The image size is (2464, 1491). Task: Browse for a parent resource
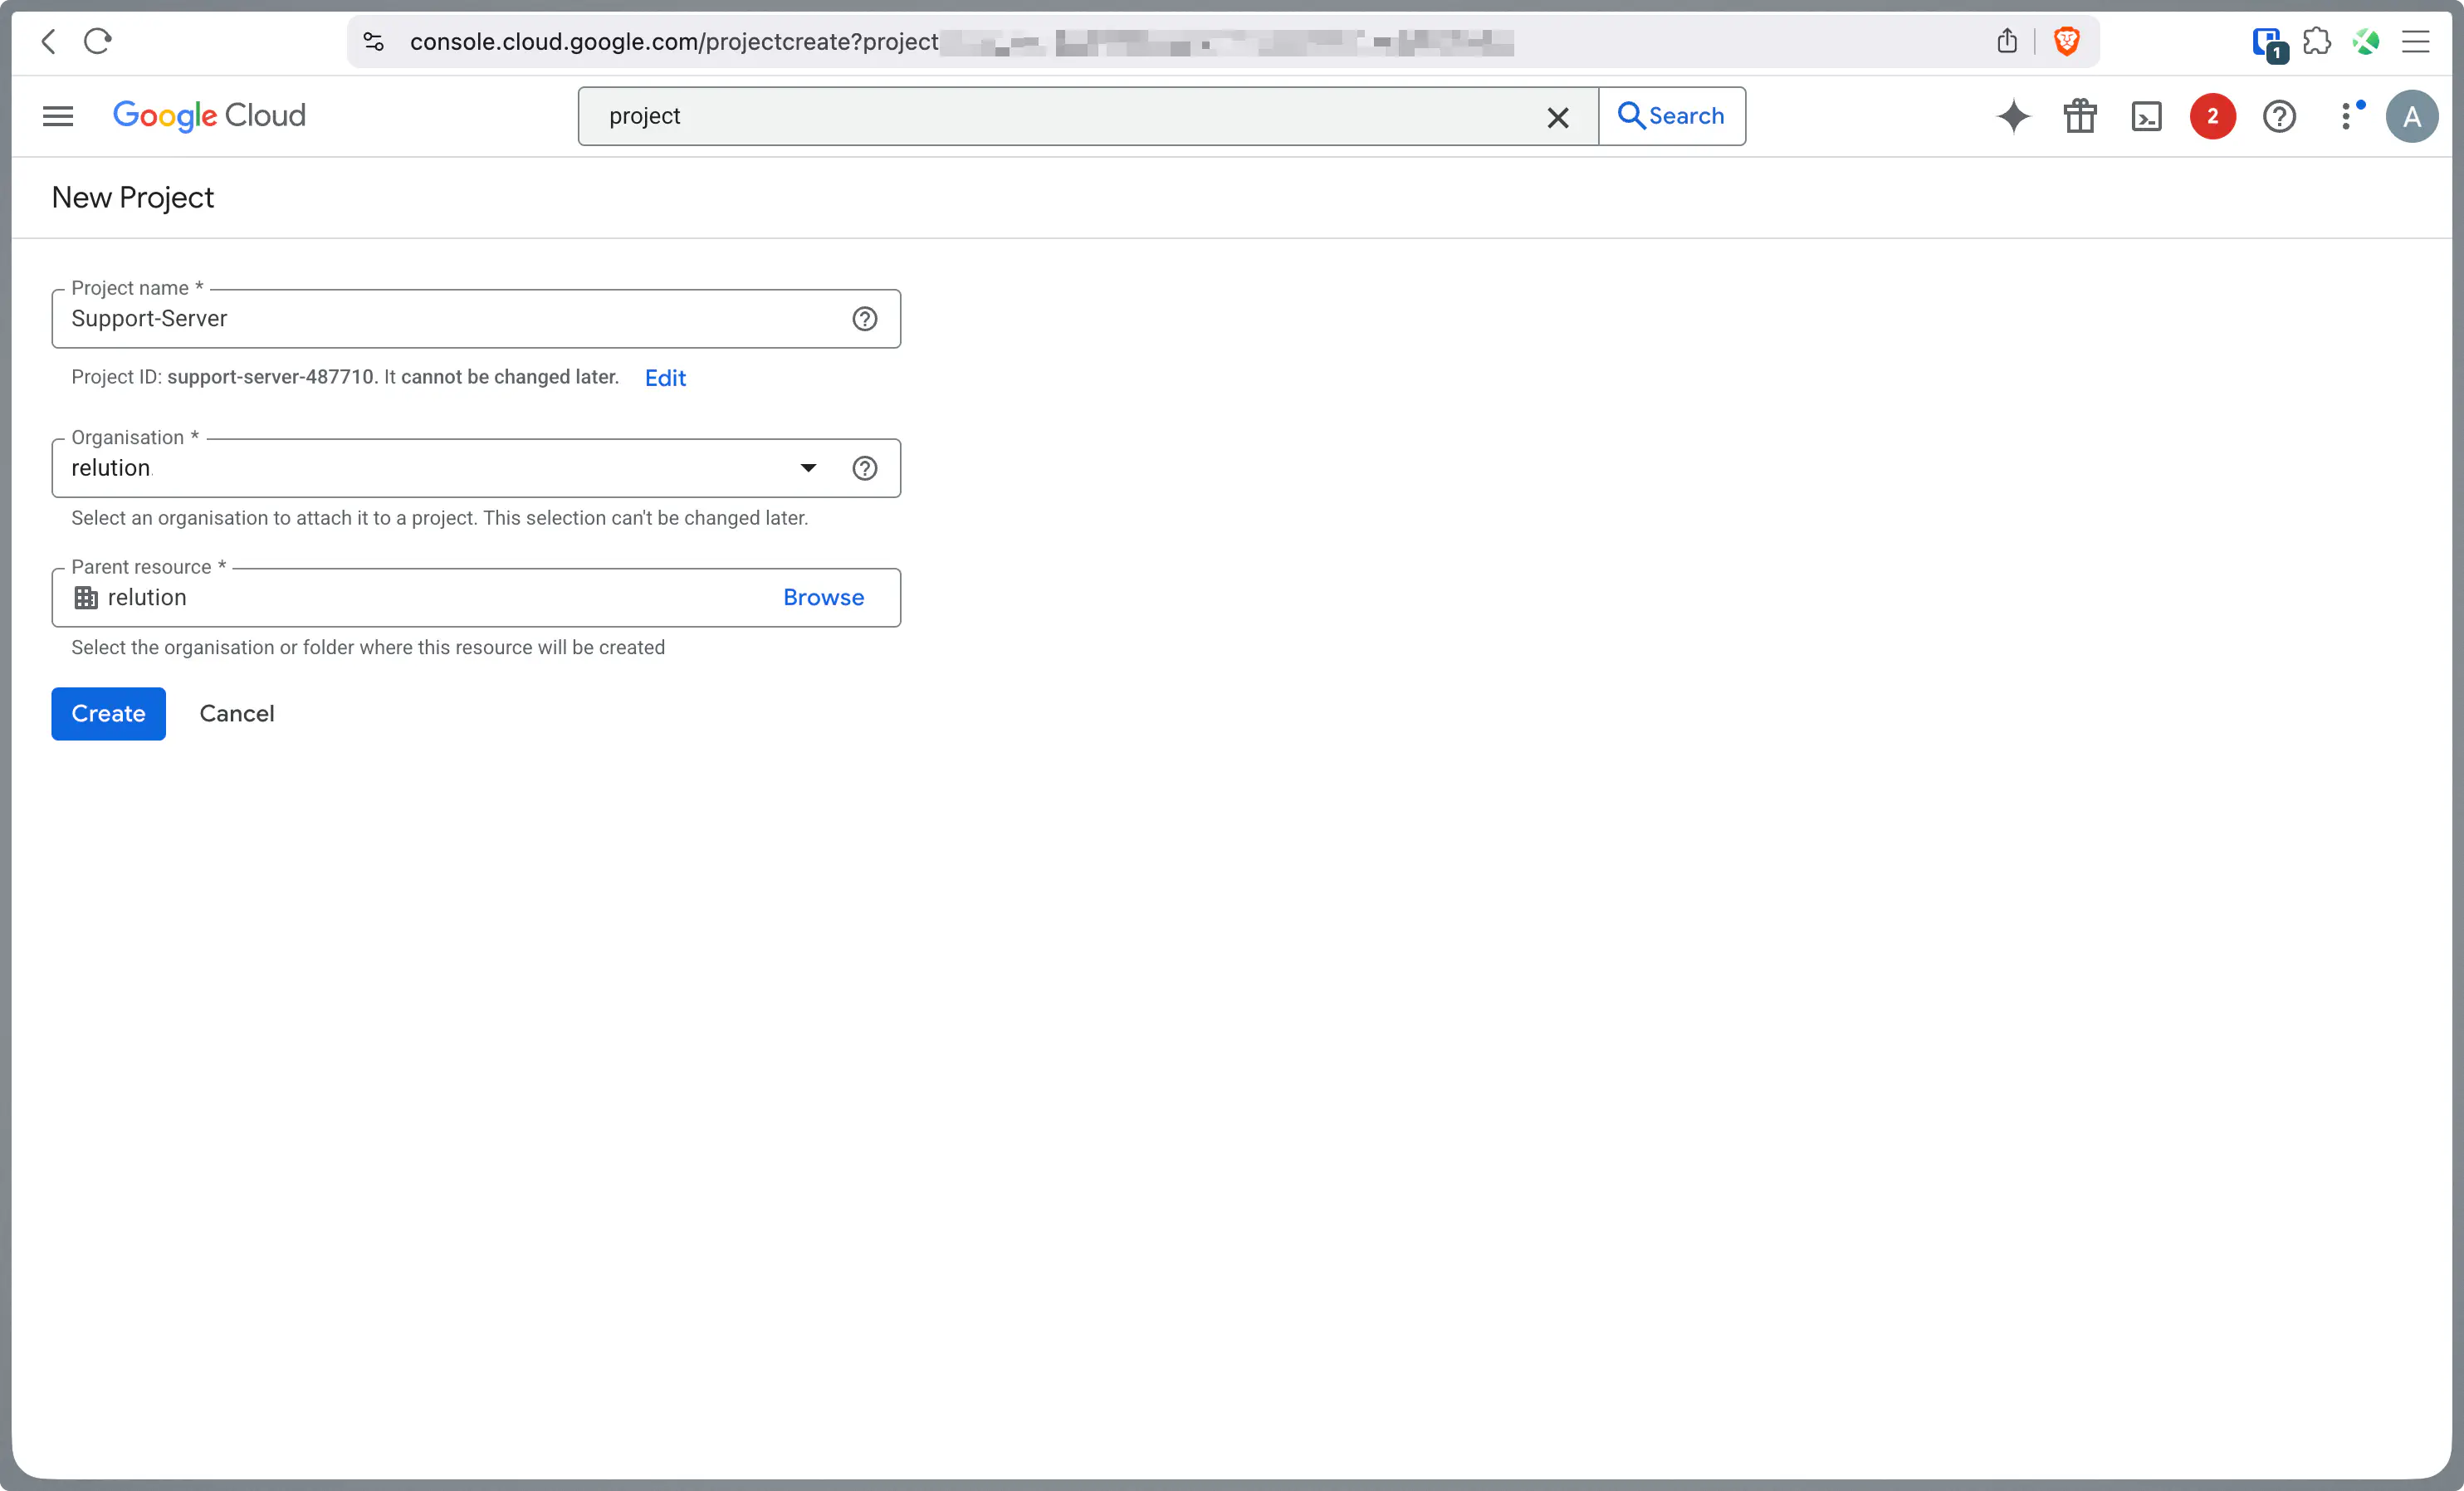pos(823,598)
